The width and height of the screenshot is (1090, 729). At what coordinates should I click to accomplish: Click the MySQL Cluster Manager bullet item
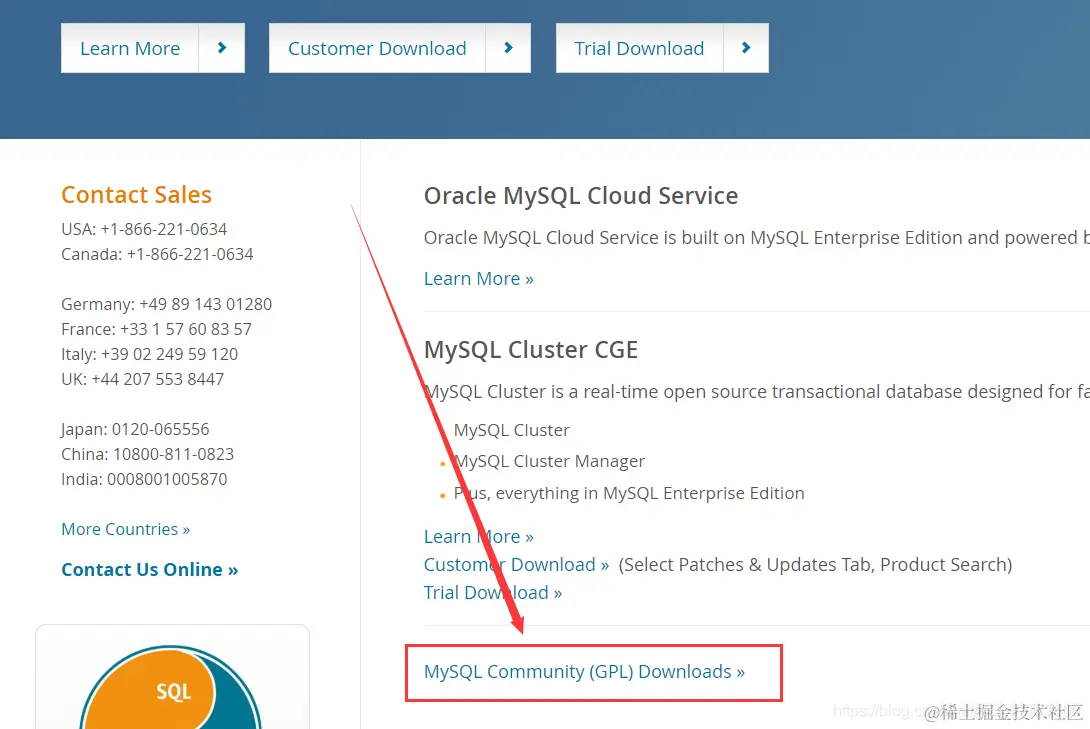coord(549,461)
